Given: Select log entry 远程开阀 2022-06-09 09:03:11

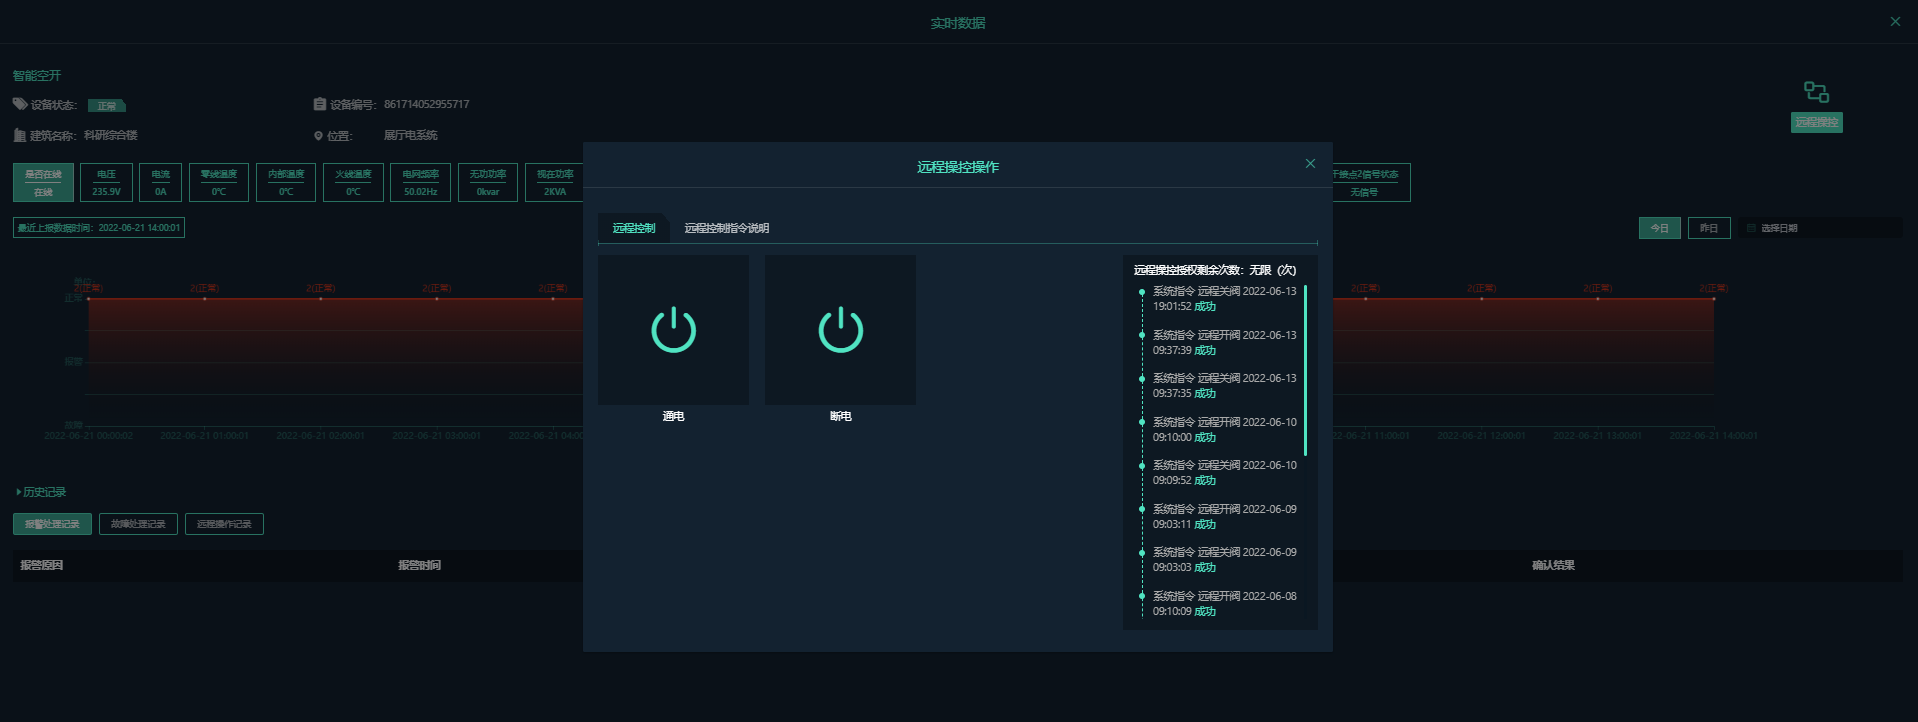Looking at the screenshot, I should click(1224, 516).
